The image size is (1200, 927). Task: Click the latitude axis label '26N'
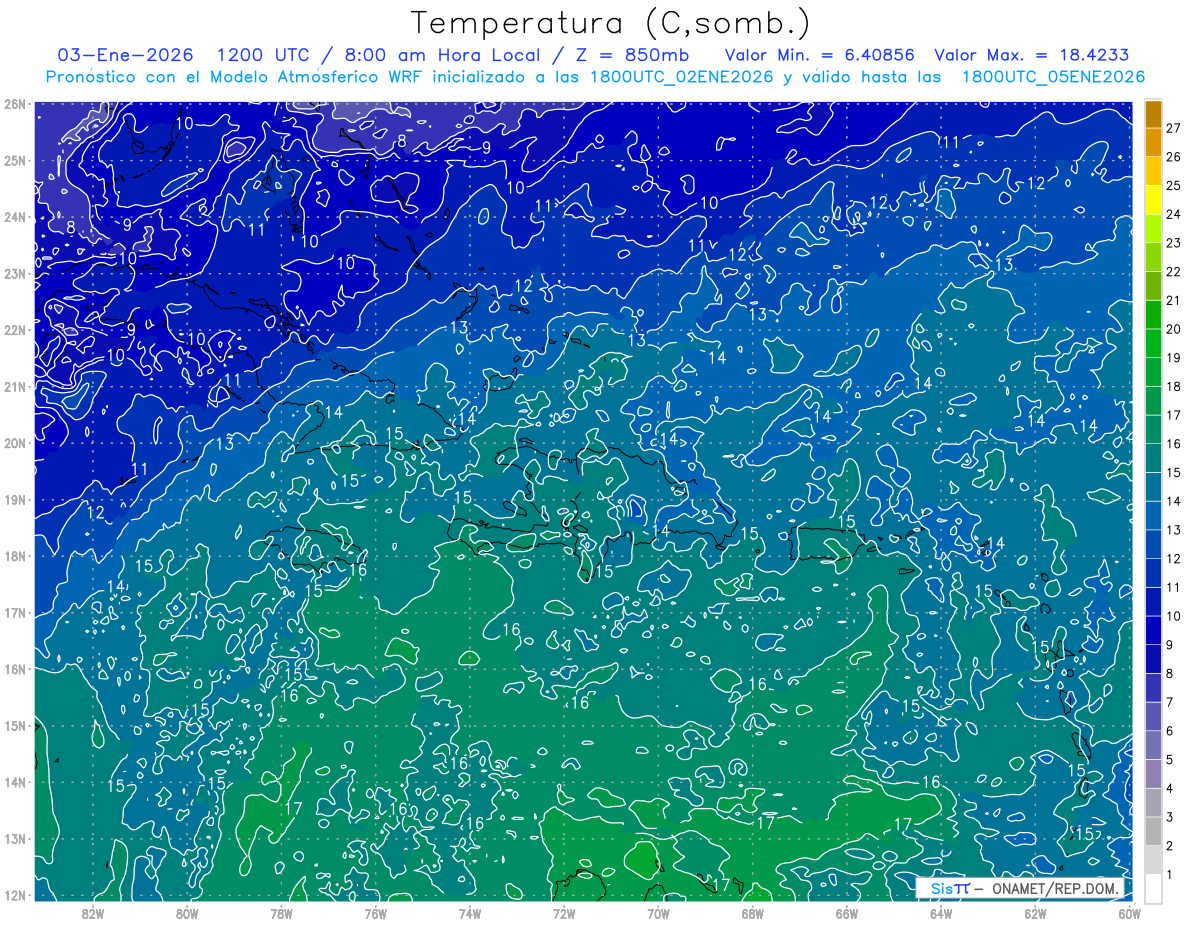click(x=15, y=104)
